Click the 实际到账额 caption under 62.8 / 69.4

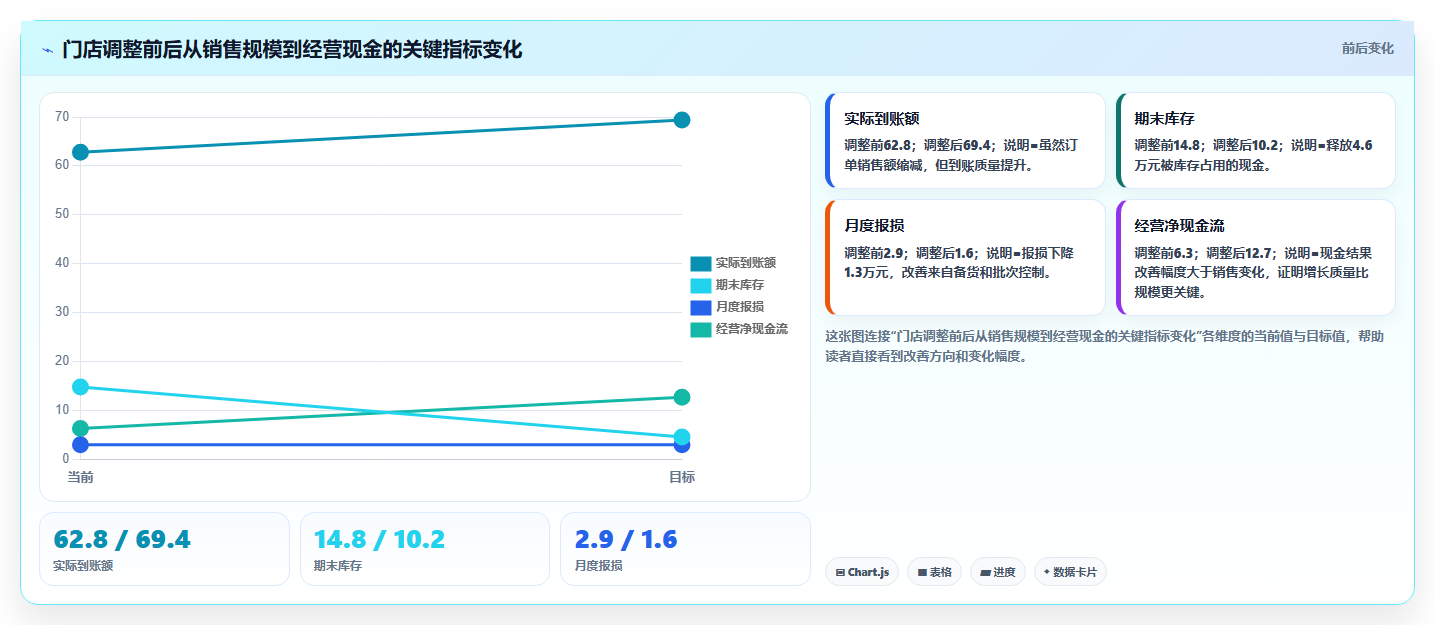[83, 566]
